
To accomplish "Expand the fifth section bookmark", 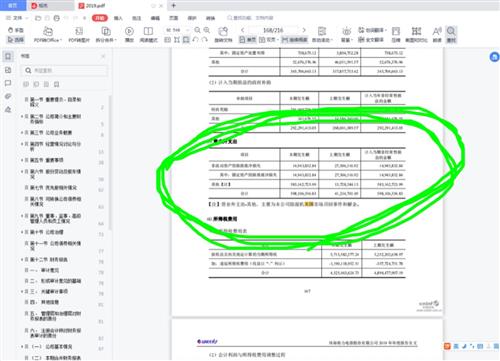I will coord(22,160).
